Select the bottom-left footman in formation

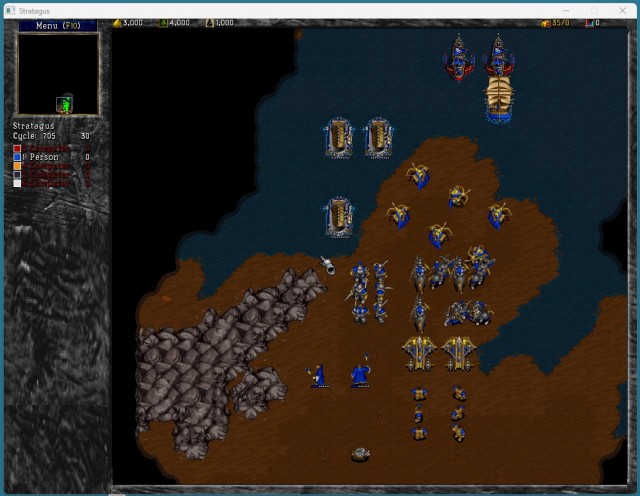point(360,313)
